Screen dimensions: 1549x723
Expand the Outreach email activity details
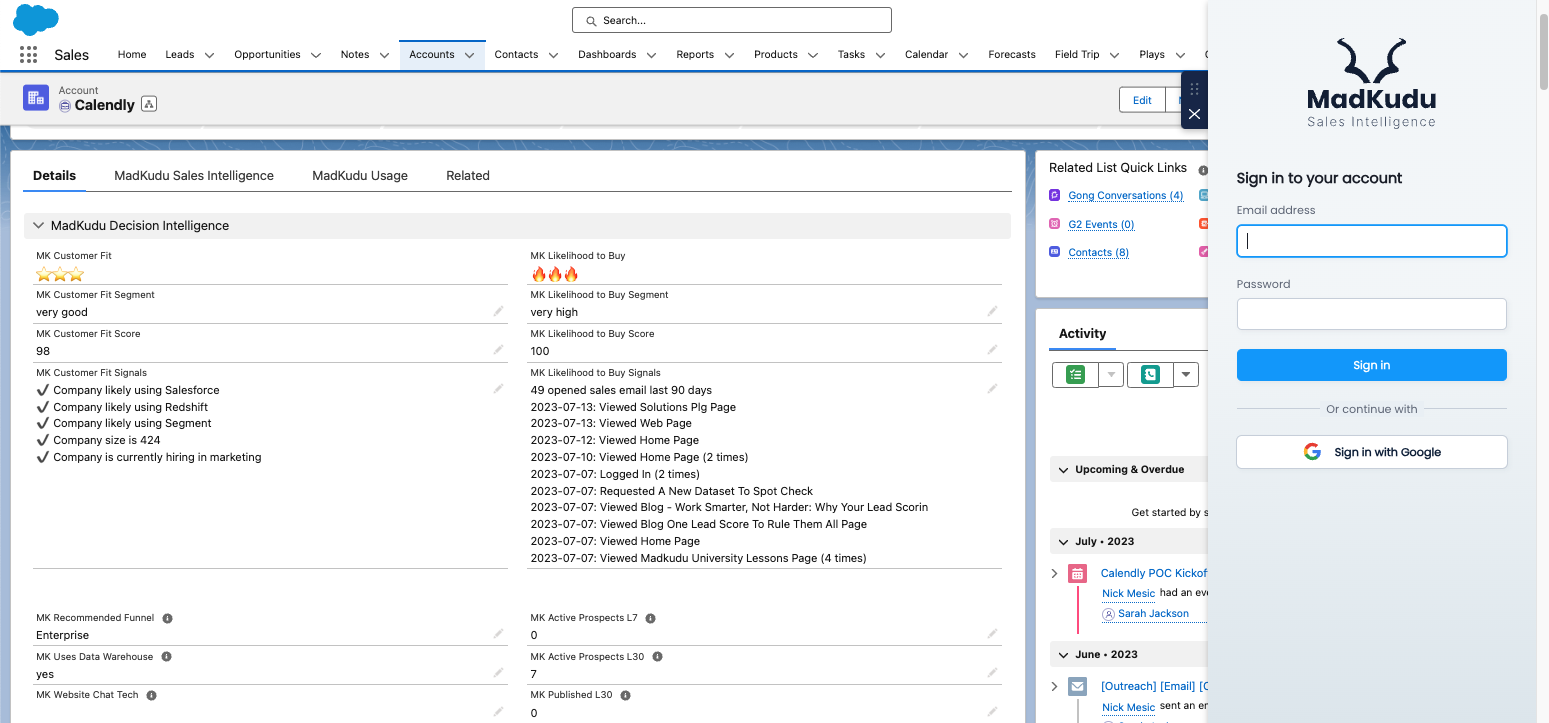tap(1054, 687)
